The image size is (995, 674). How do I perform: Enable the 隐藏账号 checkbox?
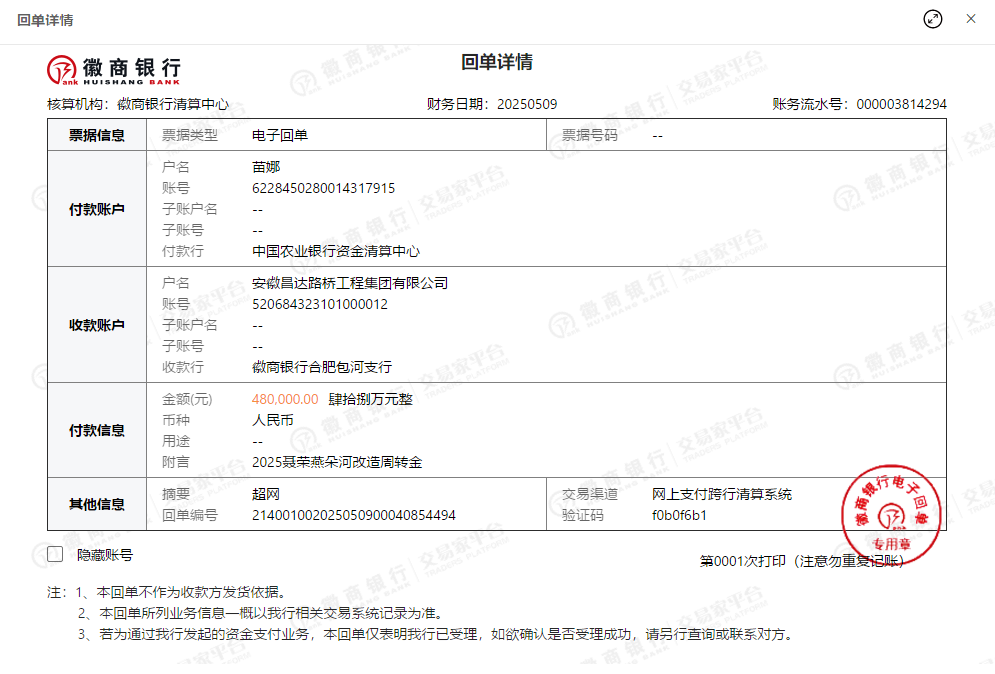[x=55, y=555]
